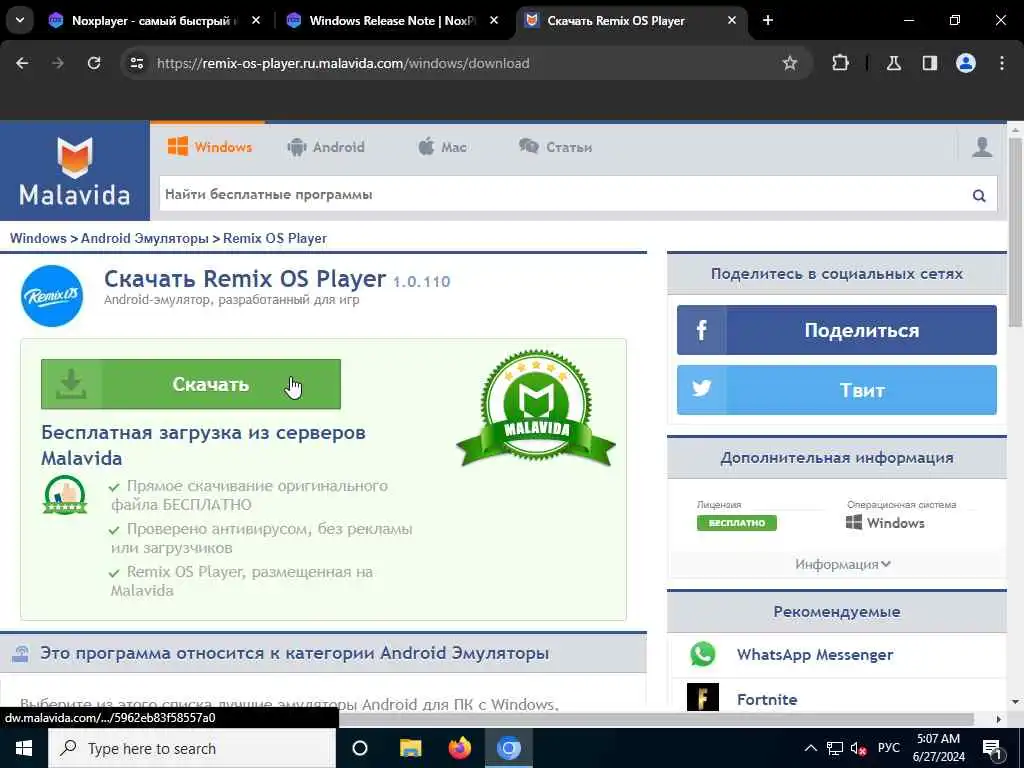Click the site information icon in address bar
This screenshot has width=1024, height=768.
136,63
